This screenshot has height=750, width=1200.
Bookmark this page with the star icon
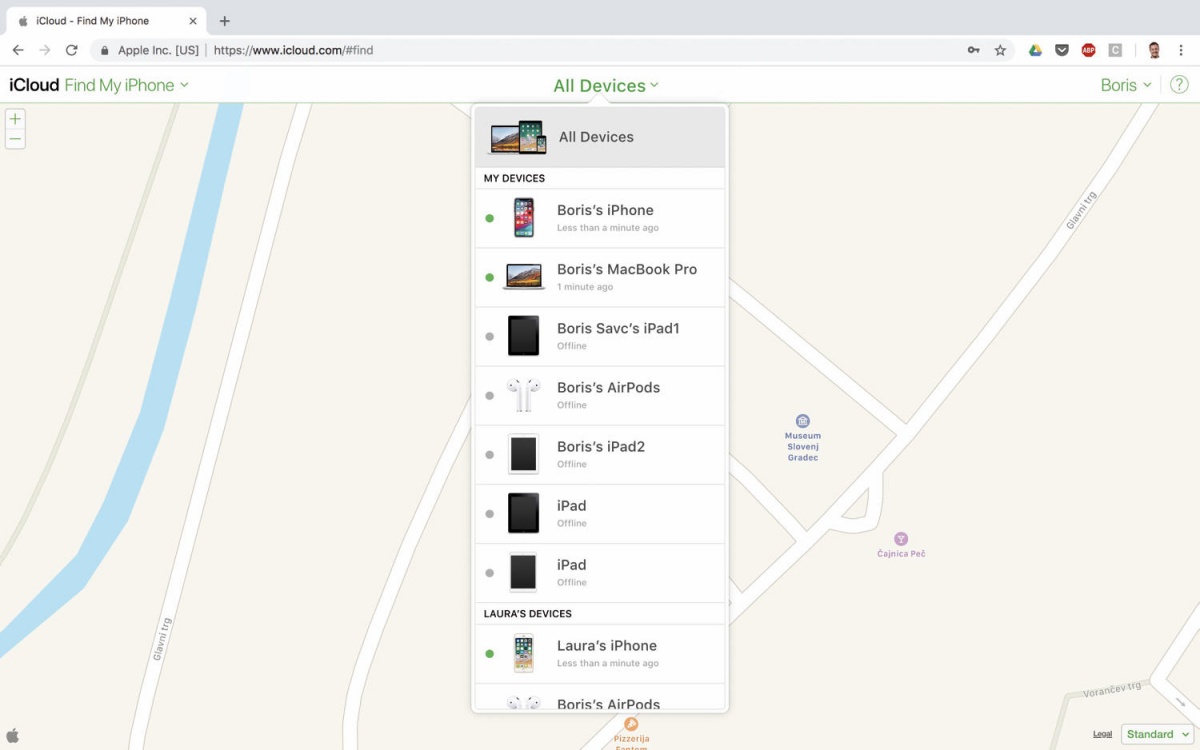pyautogui.click(x=1000, y=50)
